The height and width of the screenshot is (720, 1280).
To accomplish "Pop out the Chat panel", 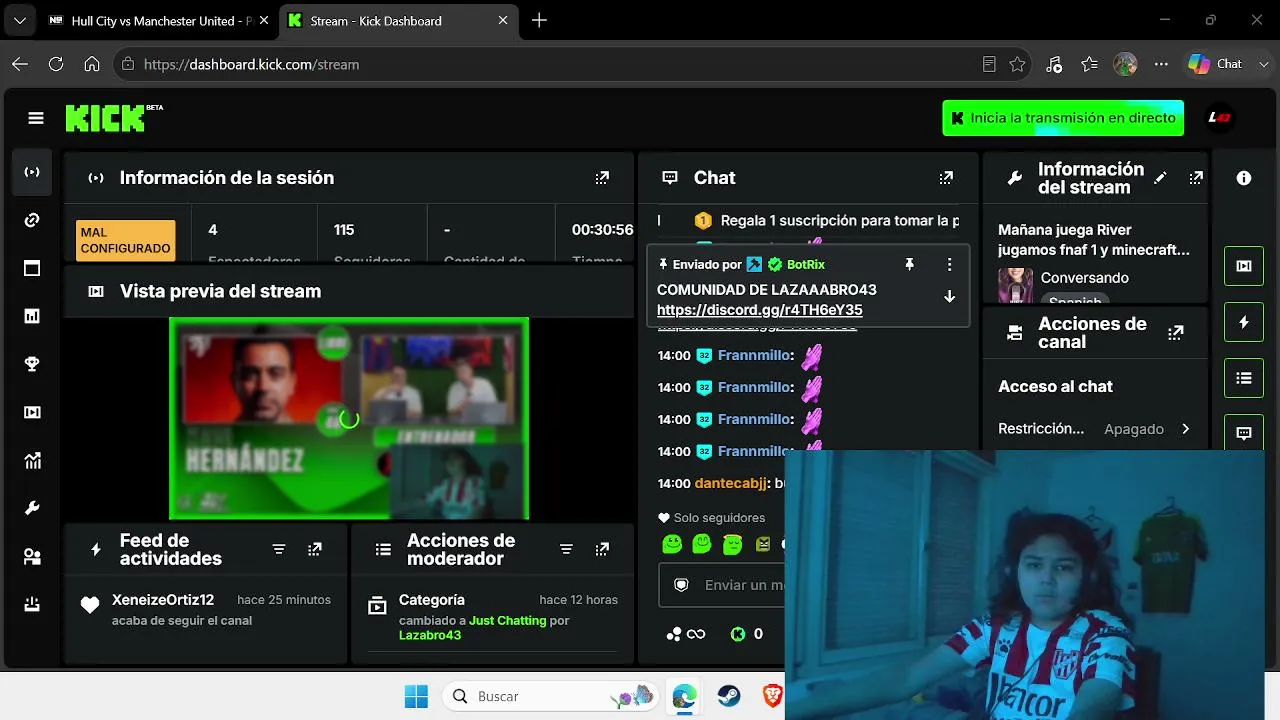I will click(946, 178).
